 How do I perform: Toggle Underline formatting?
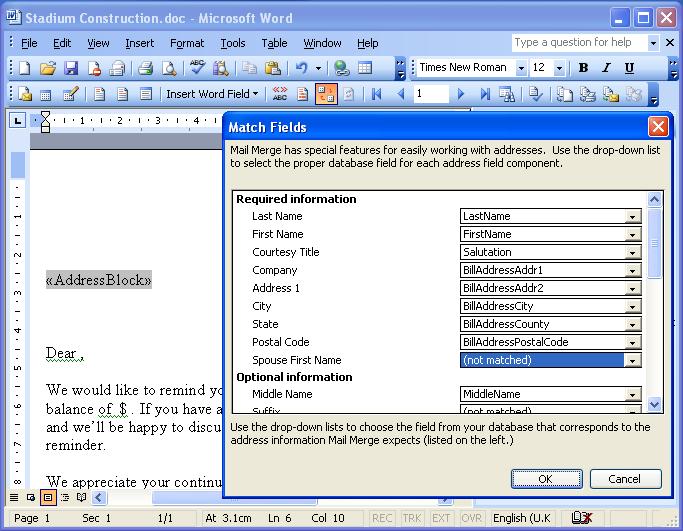pyautogui.click(x=629, y=68)
